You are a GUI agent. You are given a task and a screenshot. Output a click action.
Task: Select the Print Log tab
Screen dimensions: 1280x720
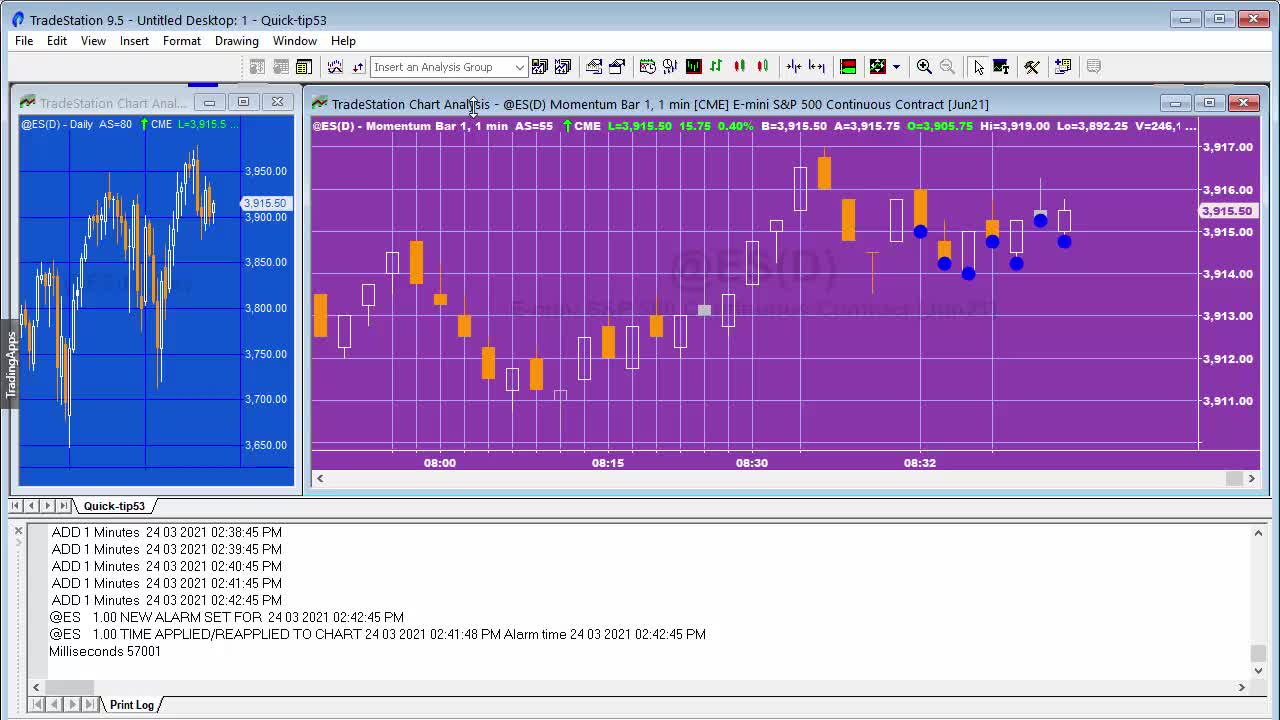[132, 705]
